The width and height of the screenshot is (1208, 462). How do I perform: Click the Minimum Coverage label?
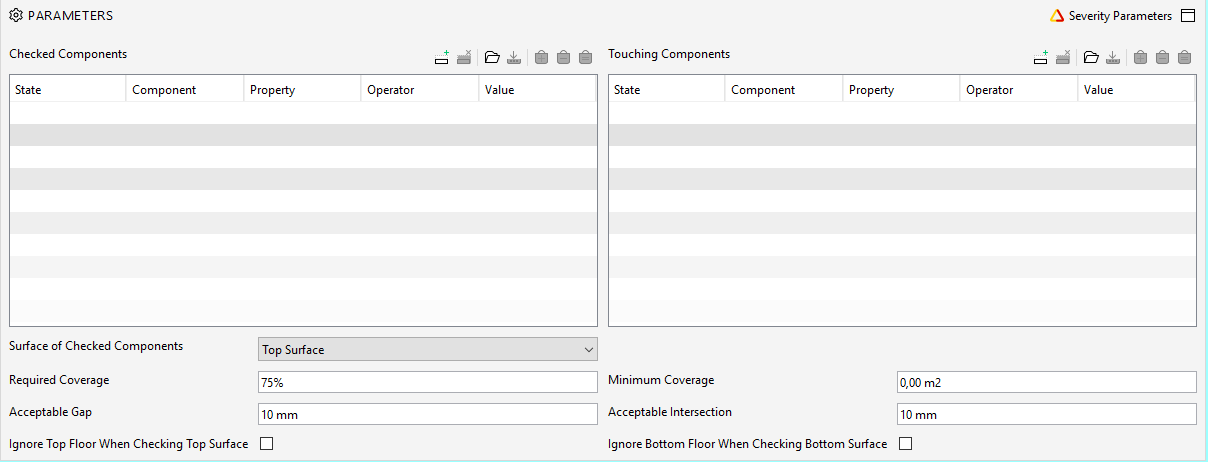(x=661, y=380)
